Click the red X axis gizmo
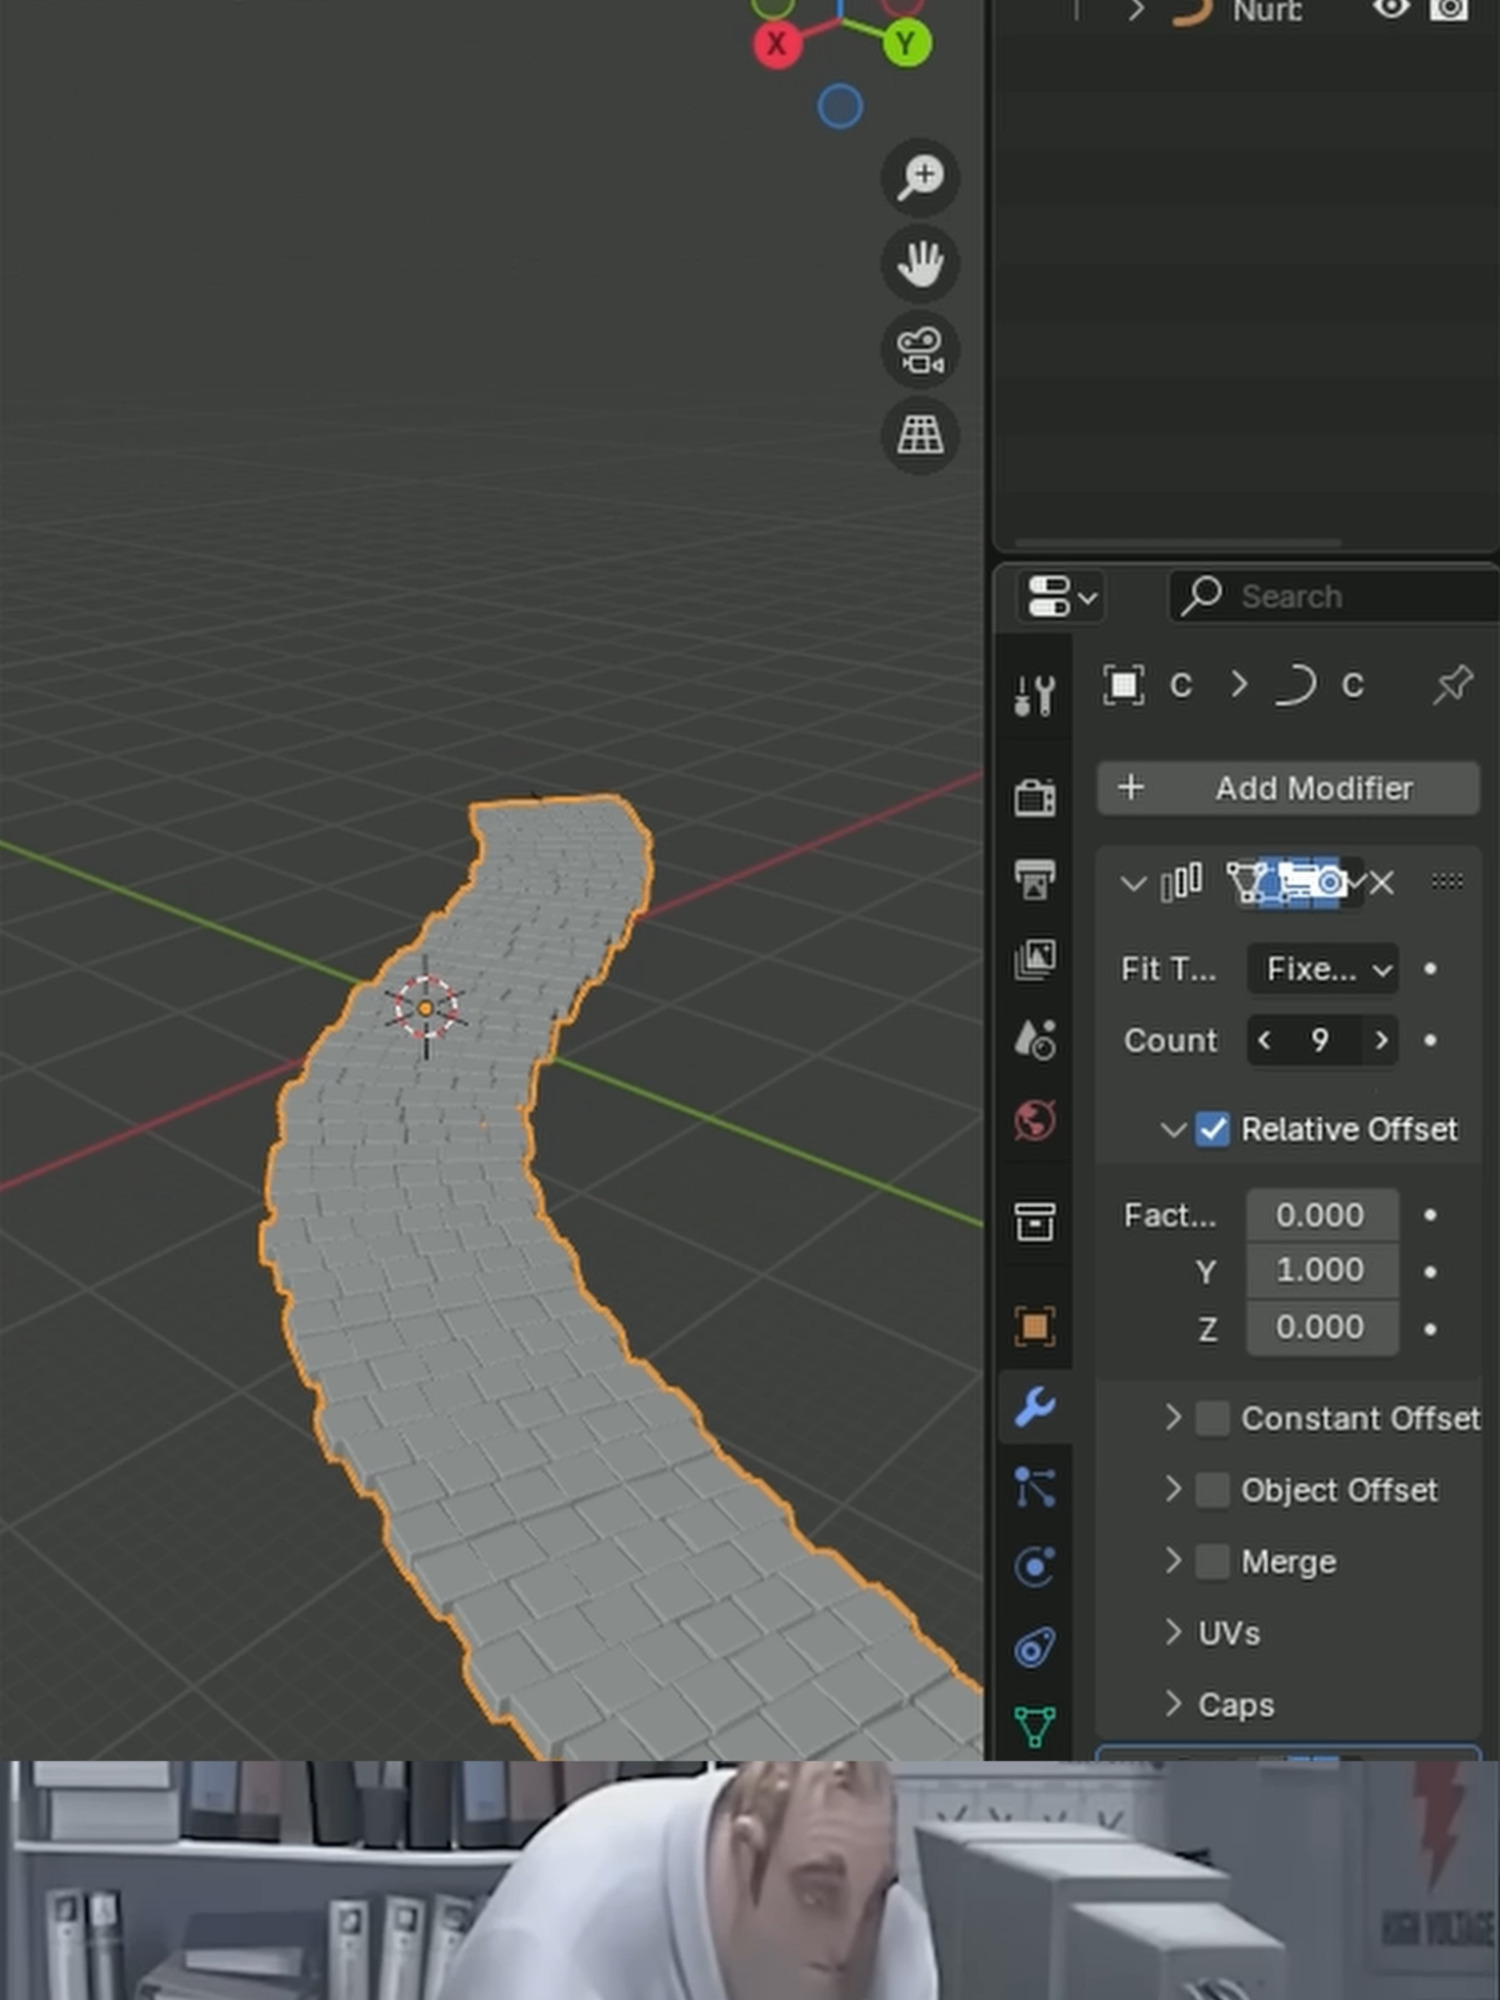Image resolution: width=1500 pixels, height=2000 pixels. pyautogui.click(x=777, y=44)
